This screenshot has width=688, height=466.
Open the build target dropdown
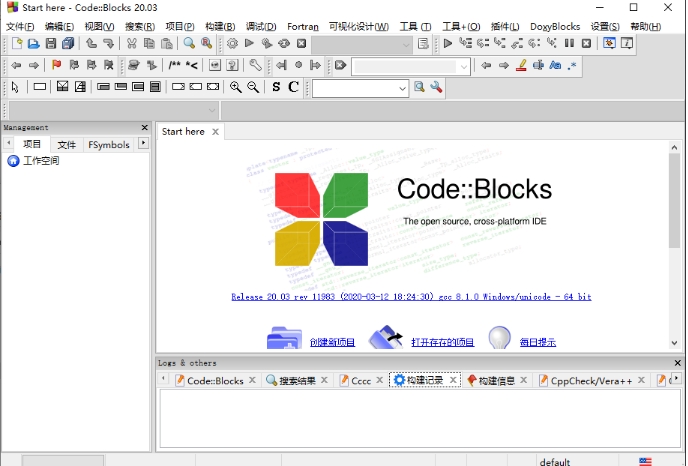coord(405,44)
